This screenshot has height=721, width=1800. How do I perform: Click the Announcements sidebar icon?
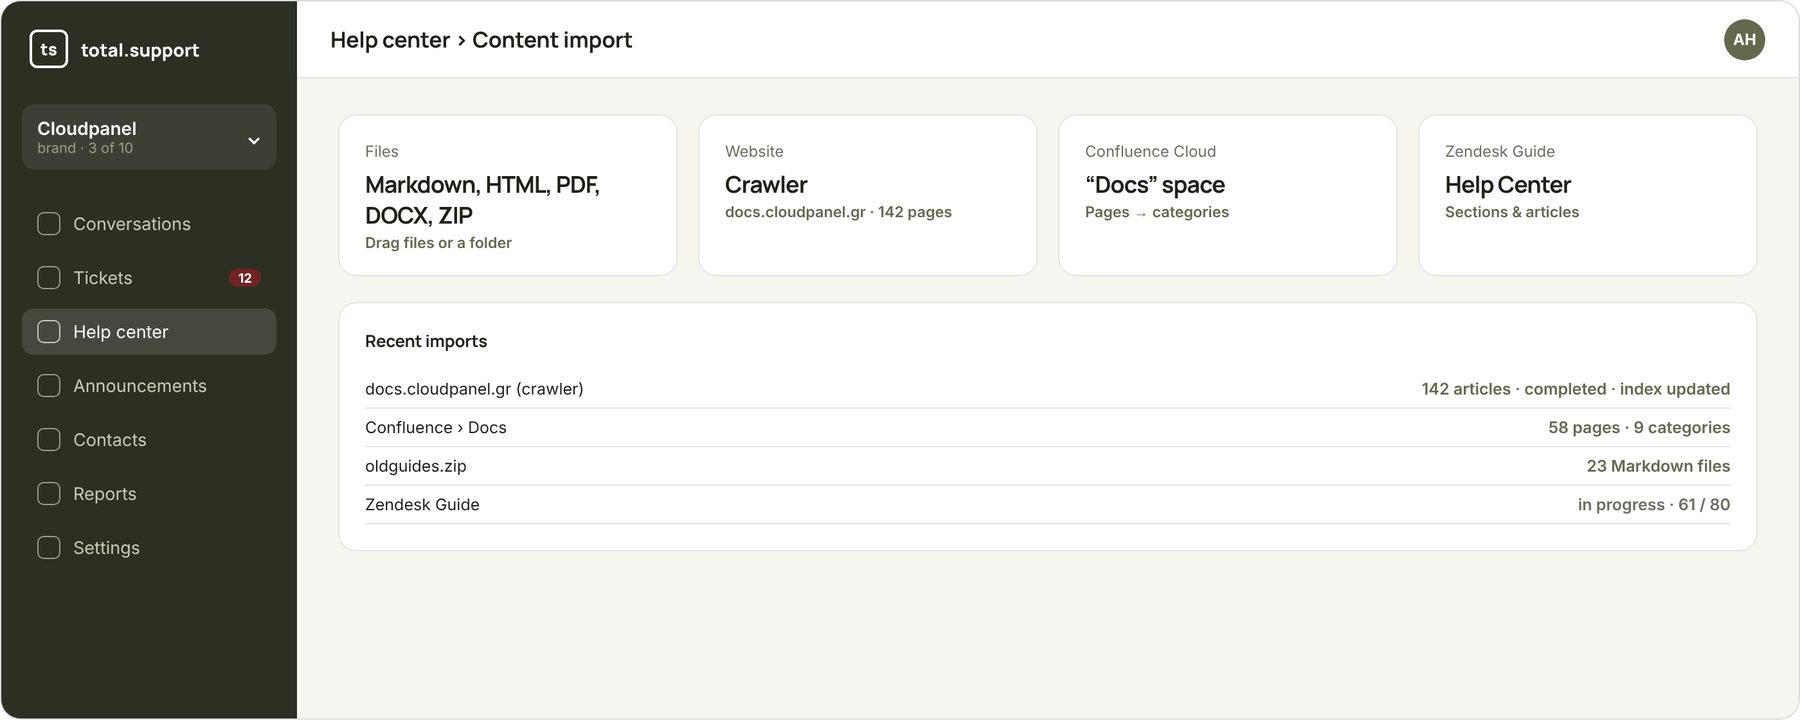[x=49, y=386]
